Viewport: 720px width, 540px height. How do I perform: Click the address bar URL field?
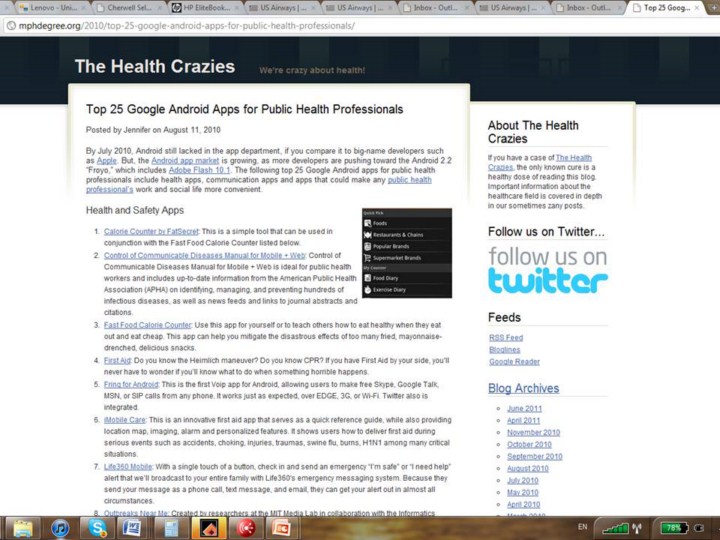300,24
